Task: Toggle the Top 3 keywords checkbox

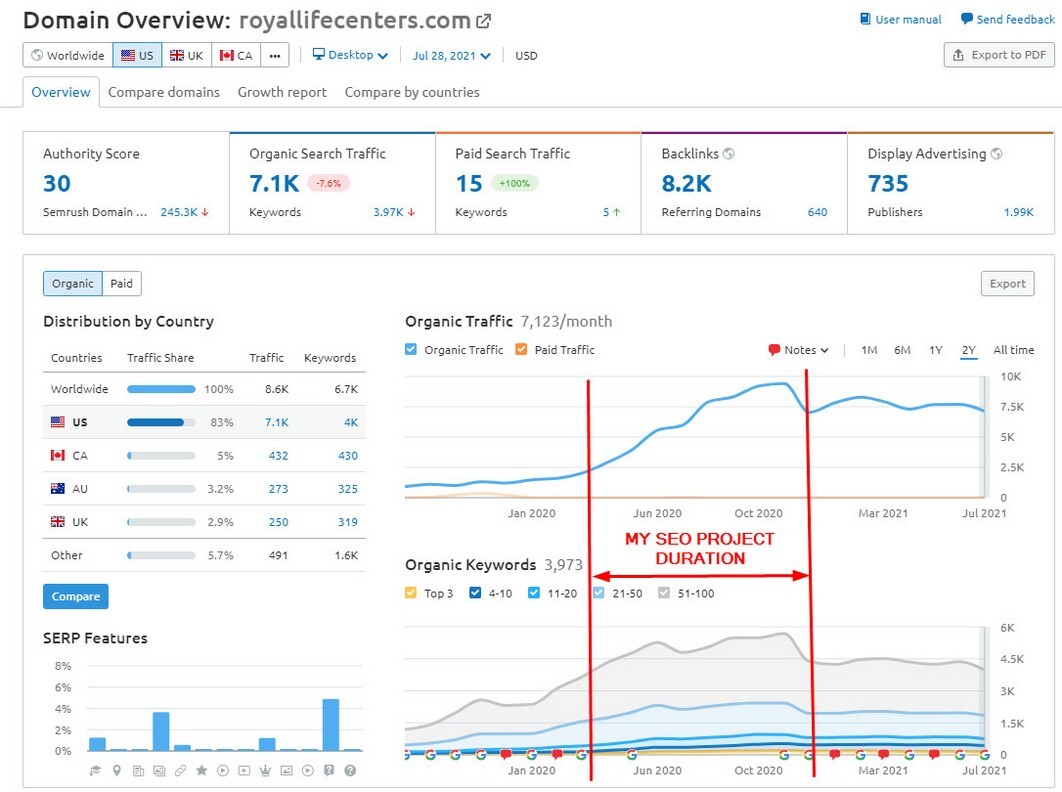Action: (x=410, y=593)
